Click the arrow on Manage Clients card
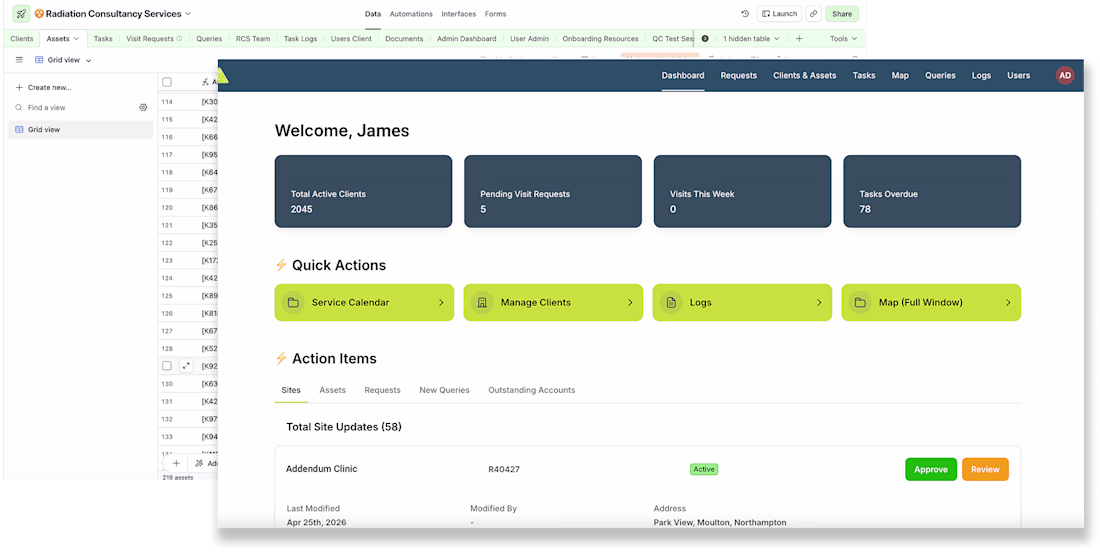Screen dimensions: 1100x552 pyautogui.click(x=630, y=303)
